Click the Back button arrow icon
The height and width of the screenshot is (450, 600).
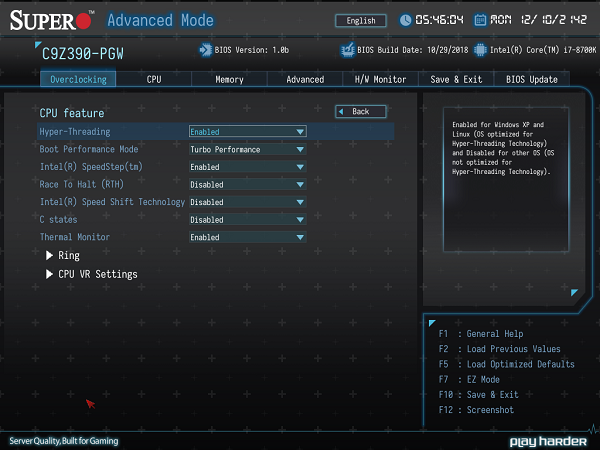tap(341, 112)
